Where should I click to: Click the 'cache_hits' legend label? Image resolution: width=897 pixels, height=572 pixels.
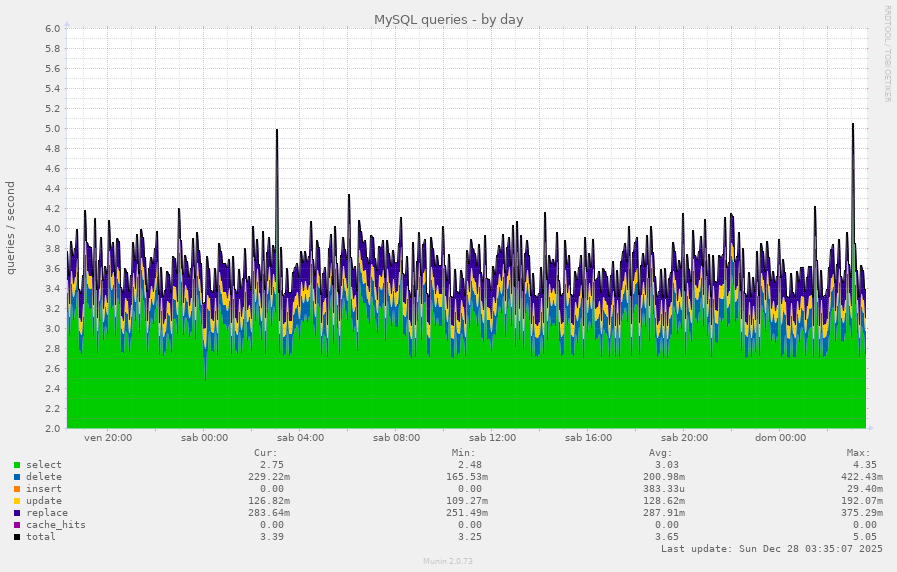click(x=55, y=525)
